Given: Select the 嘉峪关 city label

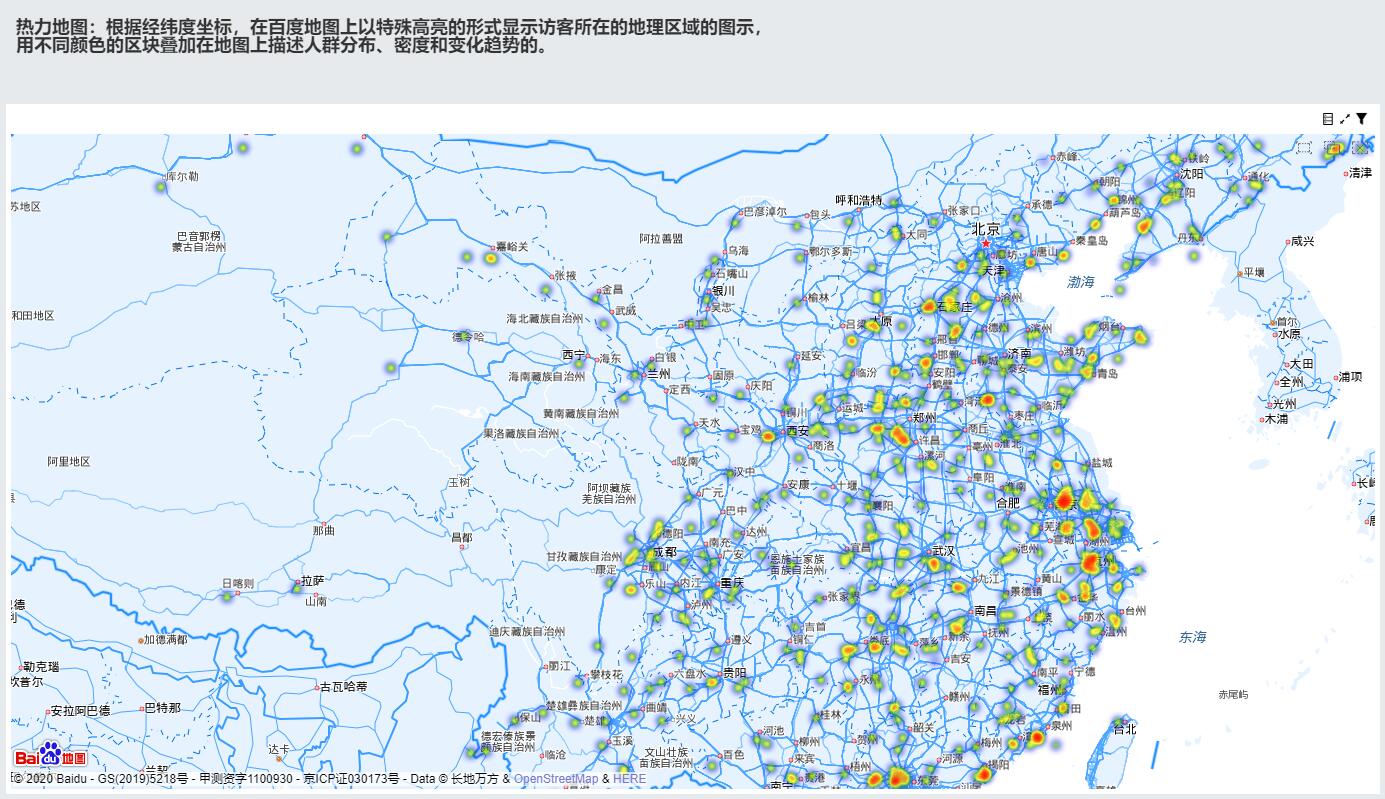Looking at the screenshot, I should tap(511, 246).
